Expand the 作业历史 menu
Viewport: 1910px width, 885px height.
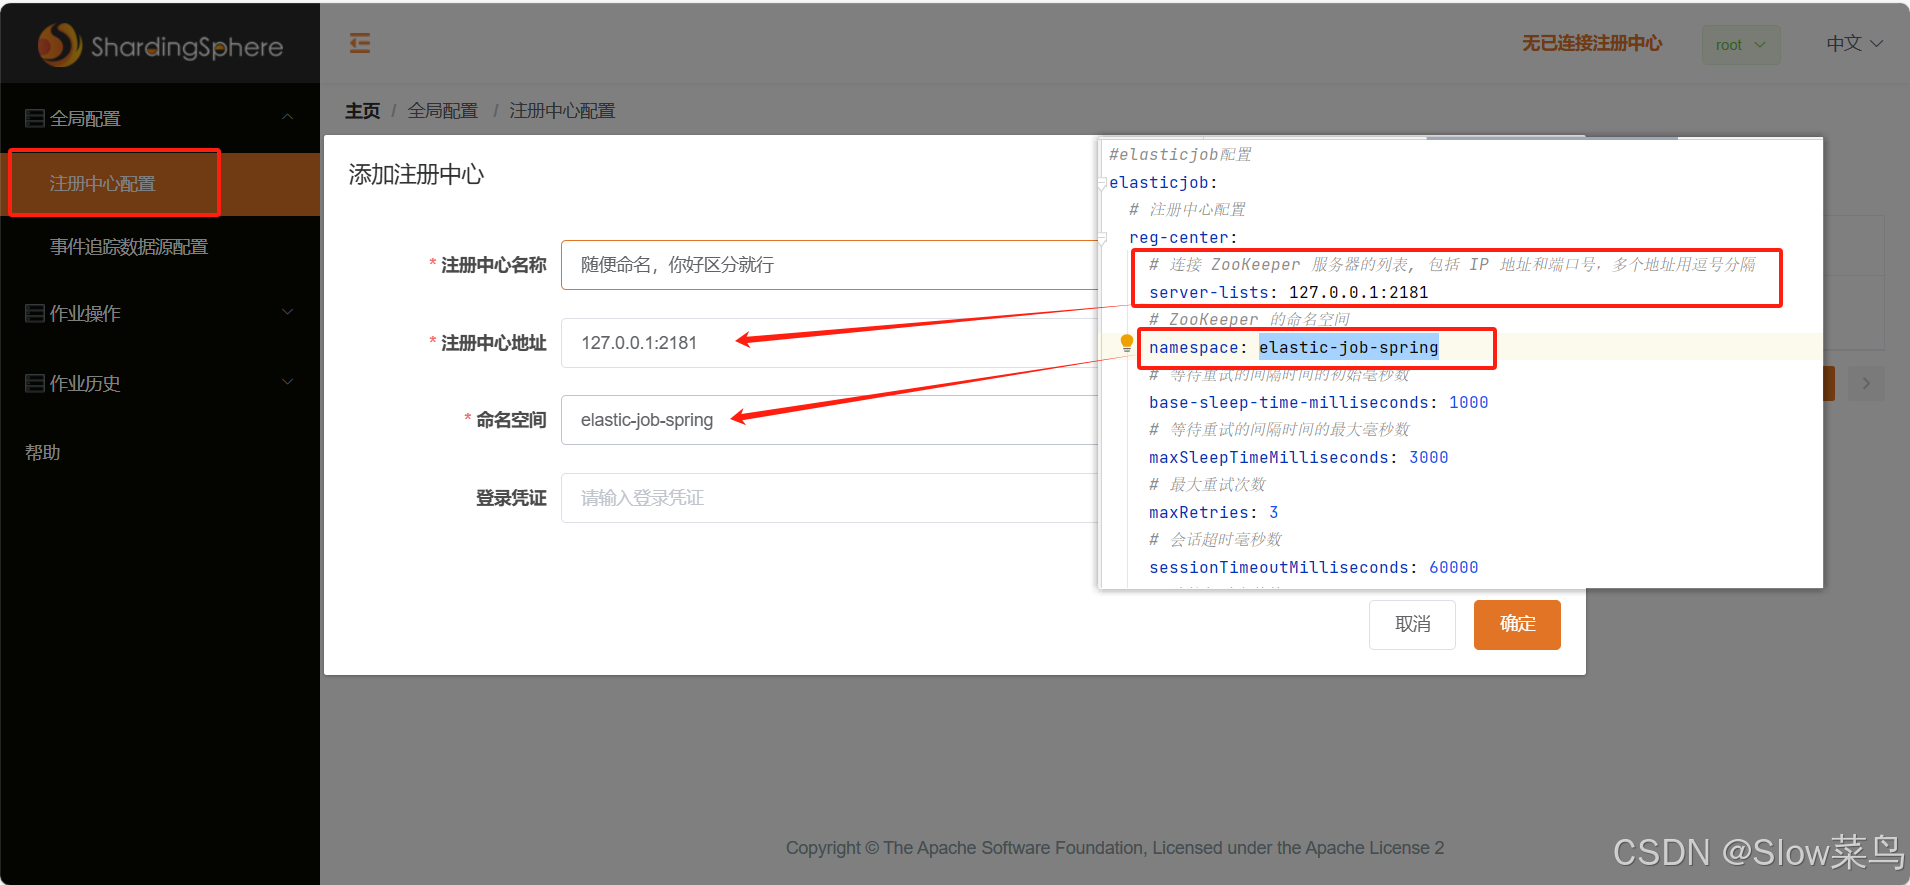(160, 383)
